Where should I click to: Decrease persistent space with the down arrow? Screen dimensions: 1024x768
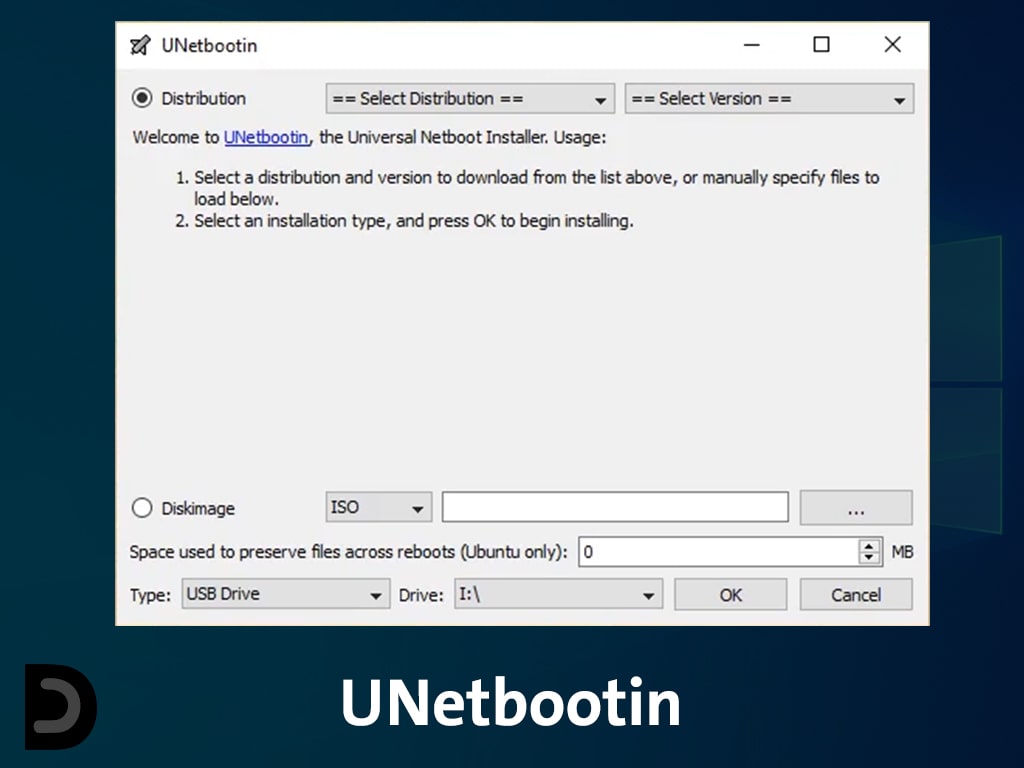point(869,558)
